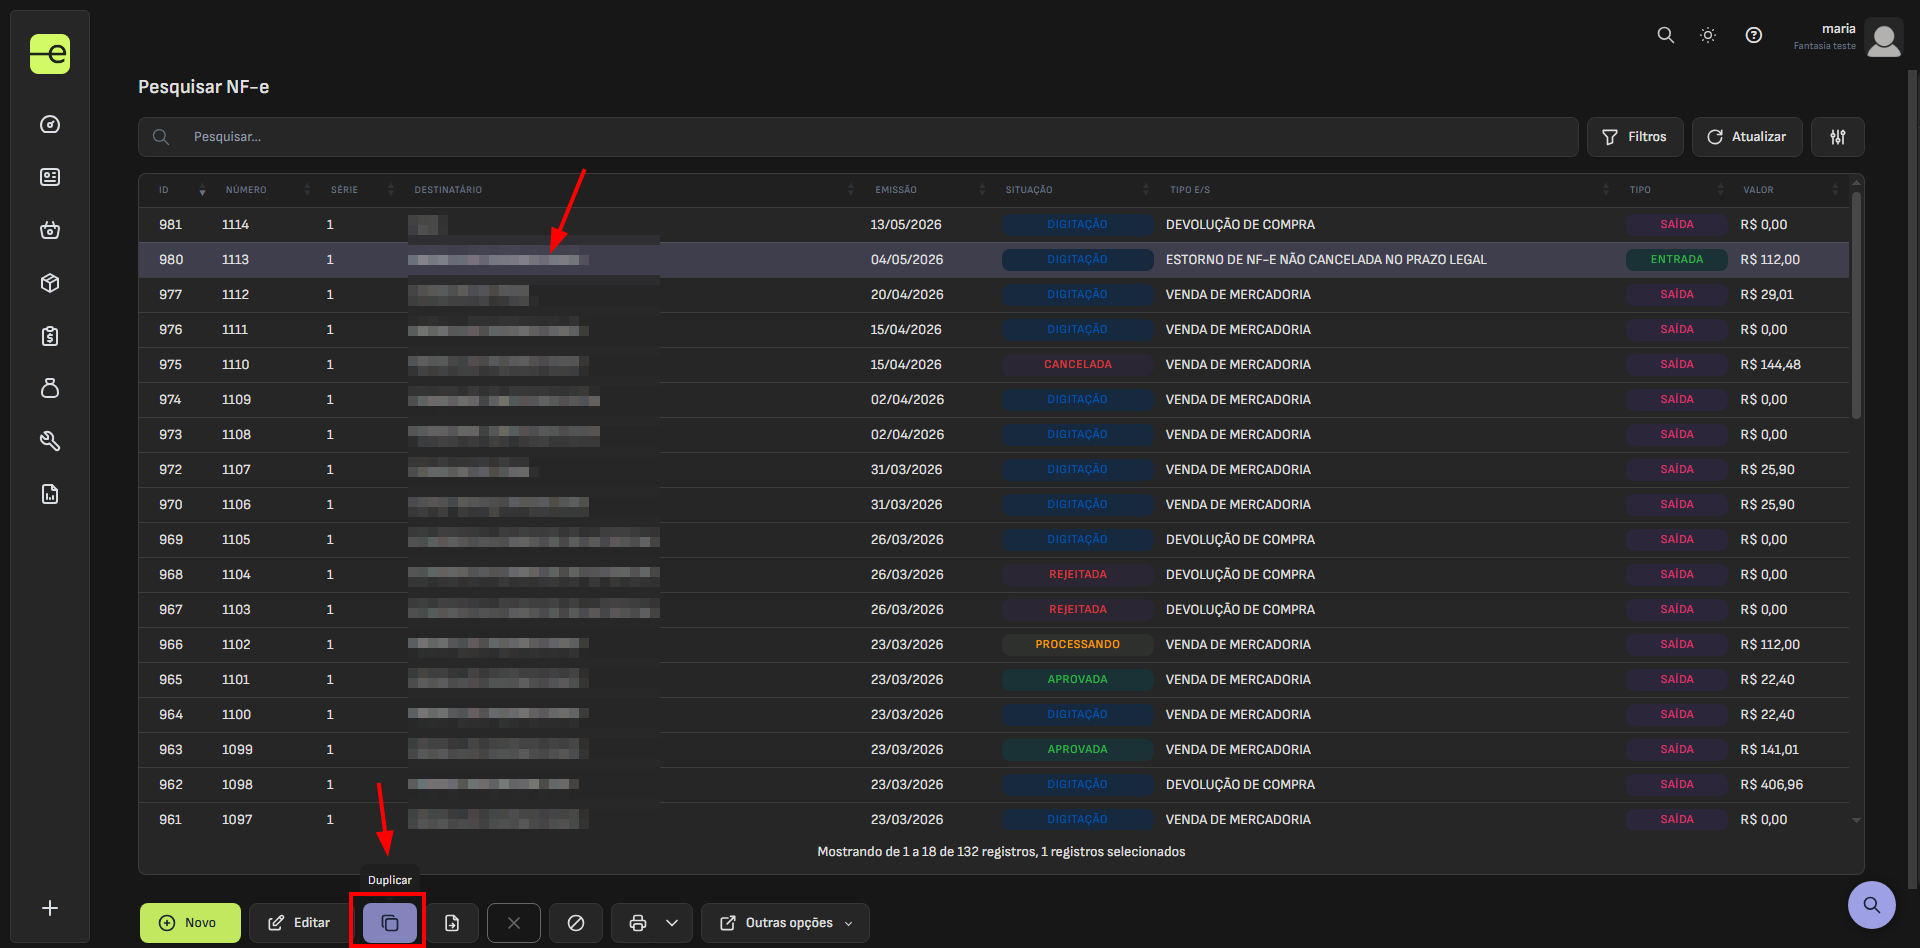The height and width of the screenshot is (948, 1920).
Task: Click the Duplicar copy icon button
Action: [390, 923]
